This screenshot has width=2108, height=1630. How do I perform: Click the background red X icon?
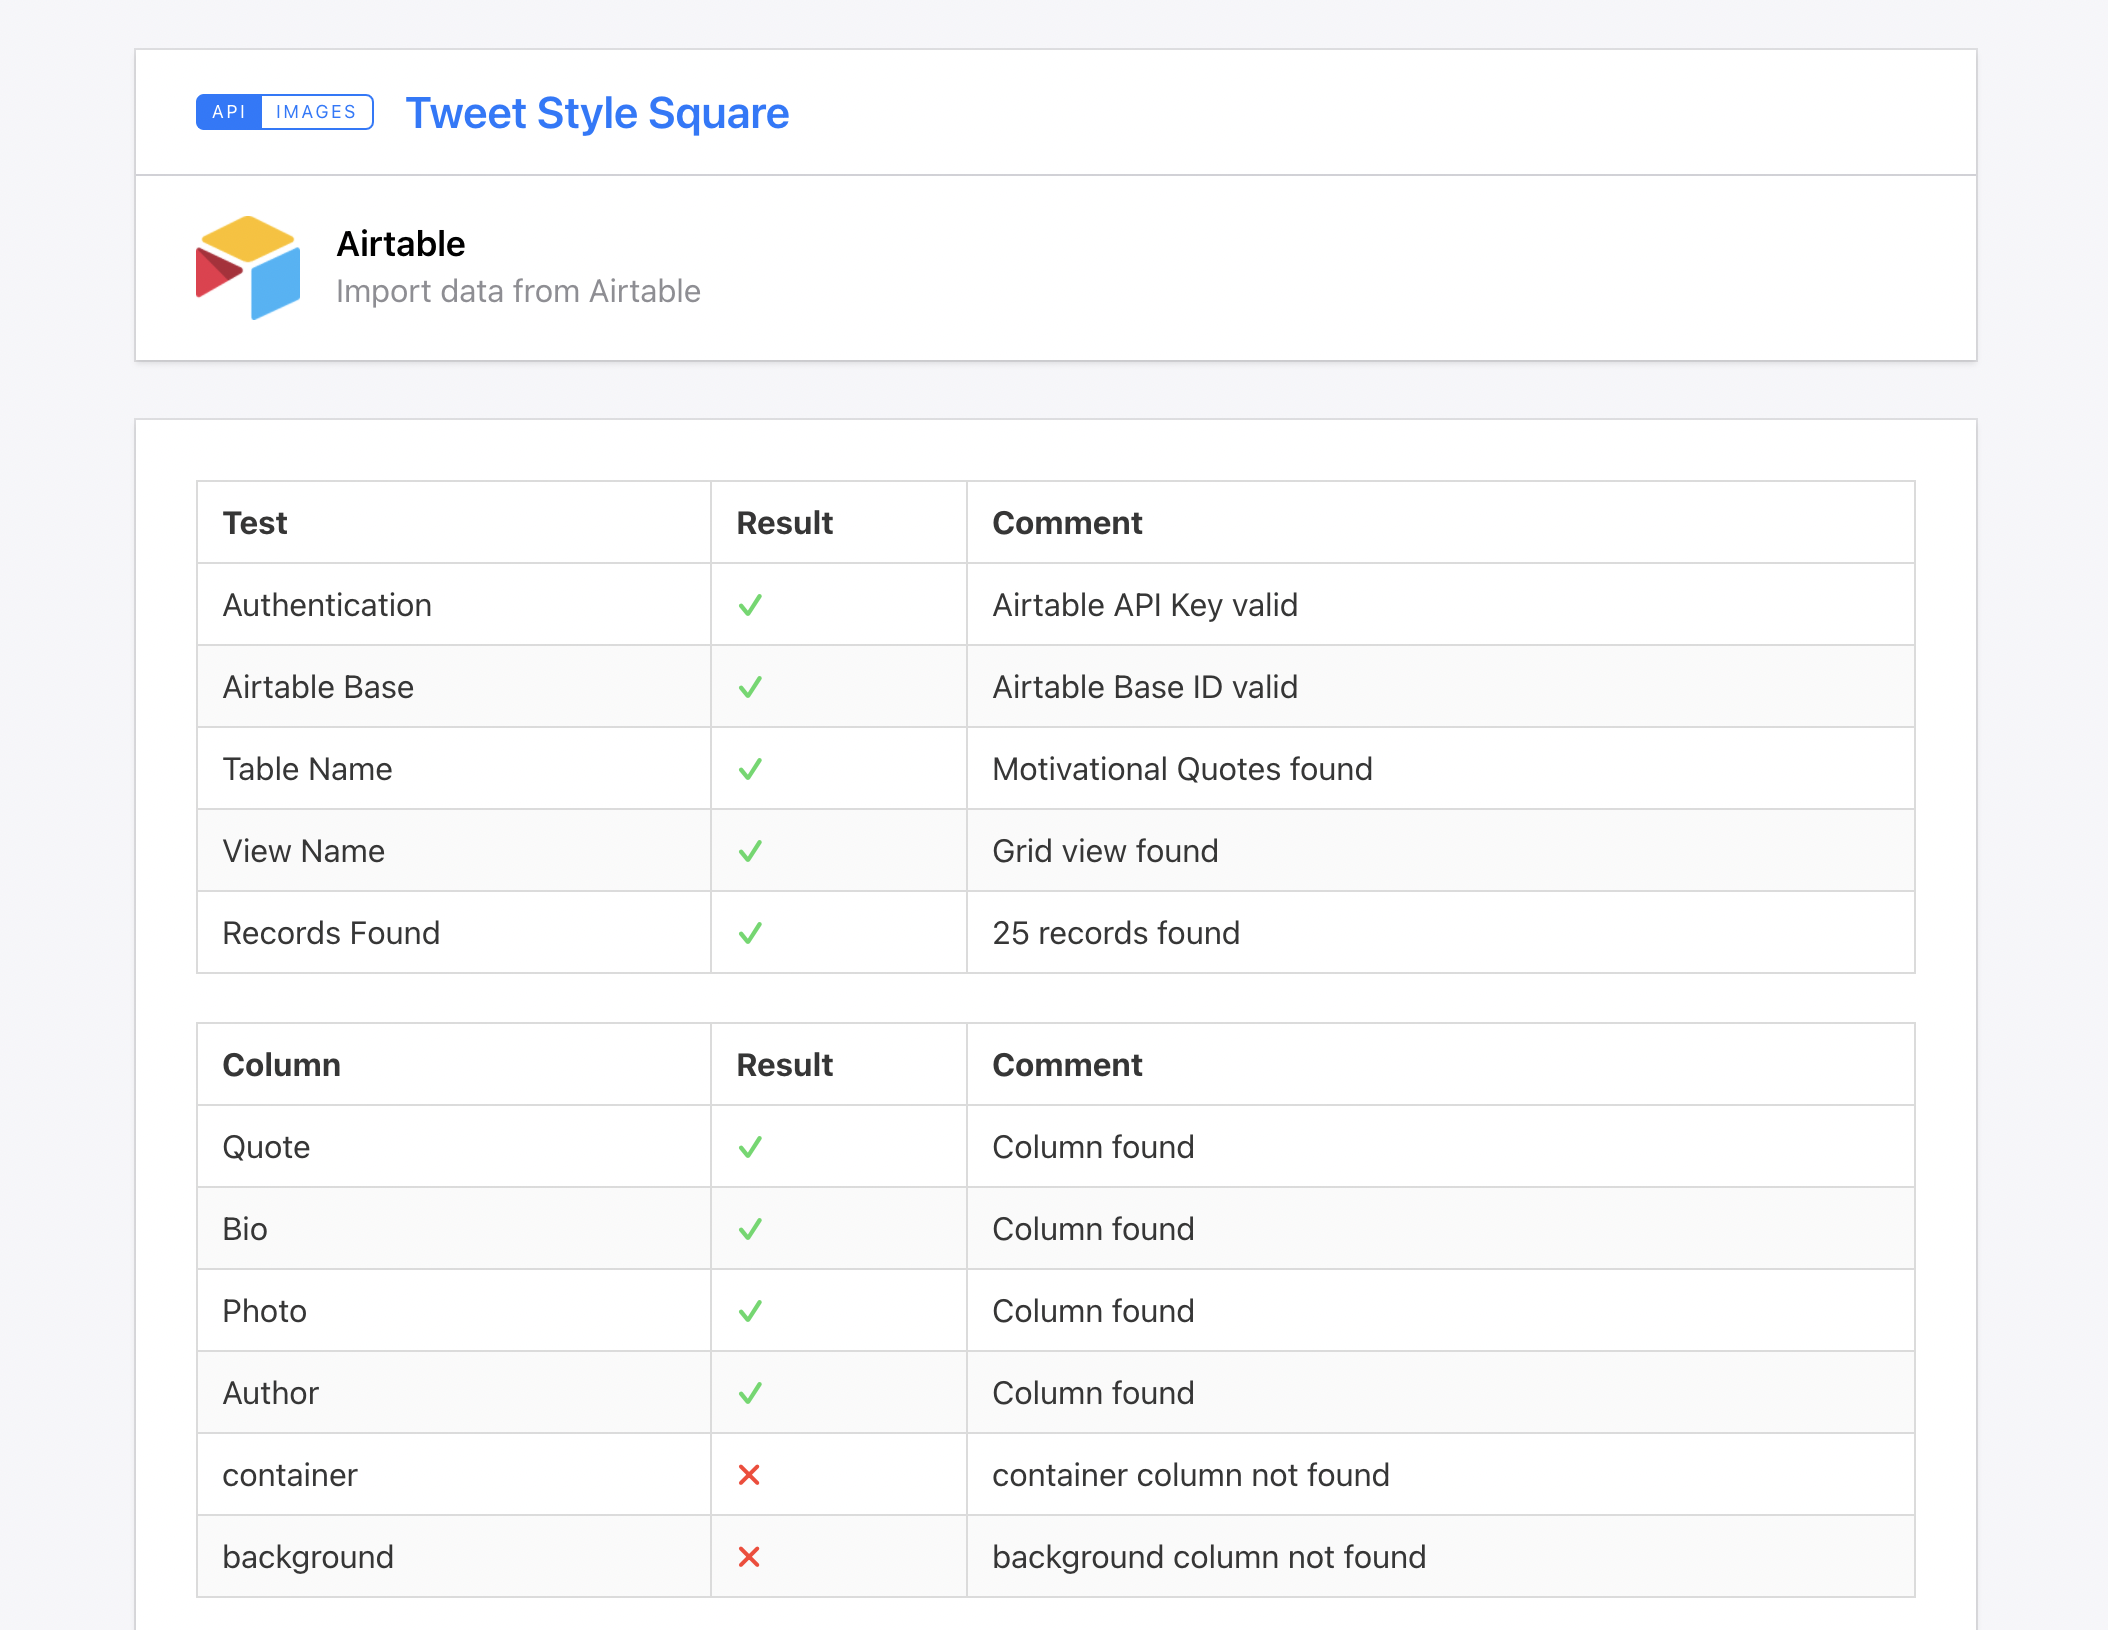pos(749,1557)
